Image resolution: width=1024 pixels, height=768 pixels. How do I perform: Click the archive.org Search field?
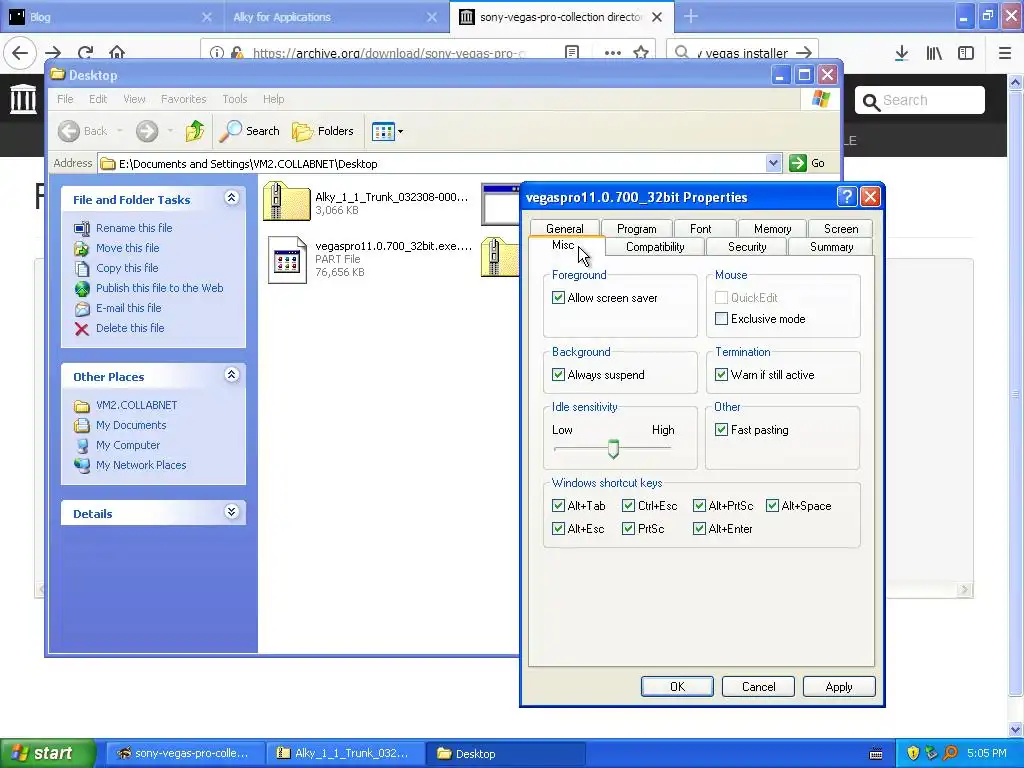tap(919, 100)
